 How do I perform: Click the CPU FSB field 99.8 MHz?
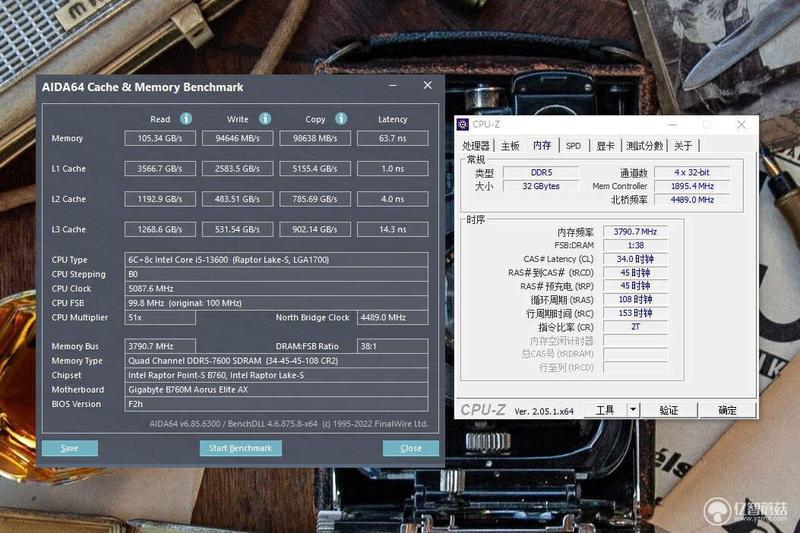276,303
